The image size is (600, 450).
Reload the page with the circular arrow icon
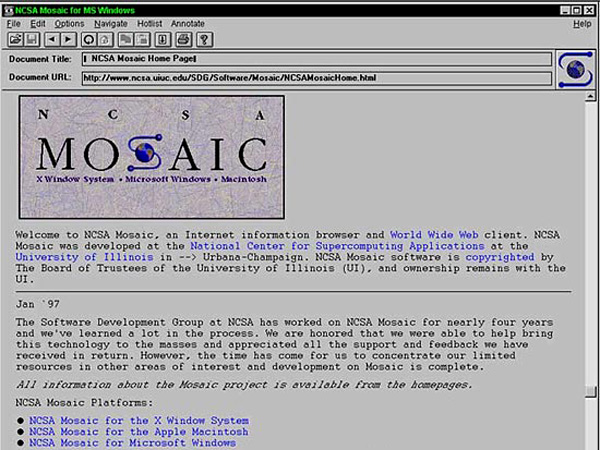tap(89, 40)
